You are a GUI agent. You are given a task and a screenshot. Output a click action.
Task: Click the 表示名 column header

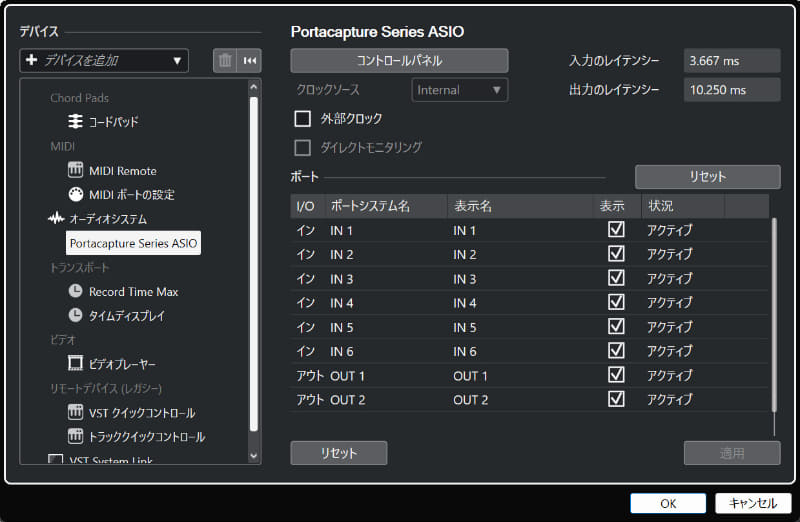[520, 206]
